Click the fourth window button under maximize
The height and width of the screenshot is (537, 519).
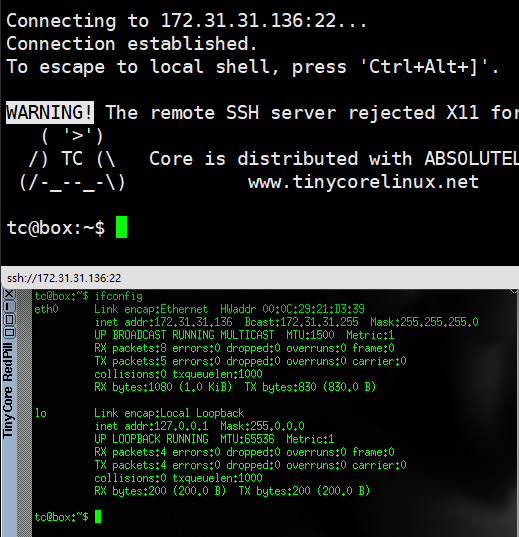tap(9, 332)
